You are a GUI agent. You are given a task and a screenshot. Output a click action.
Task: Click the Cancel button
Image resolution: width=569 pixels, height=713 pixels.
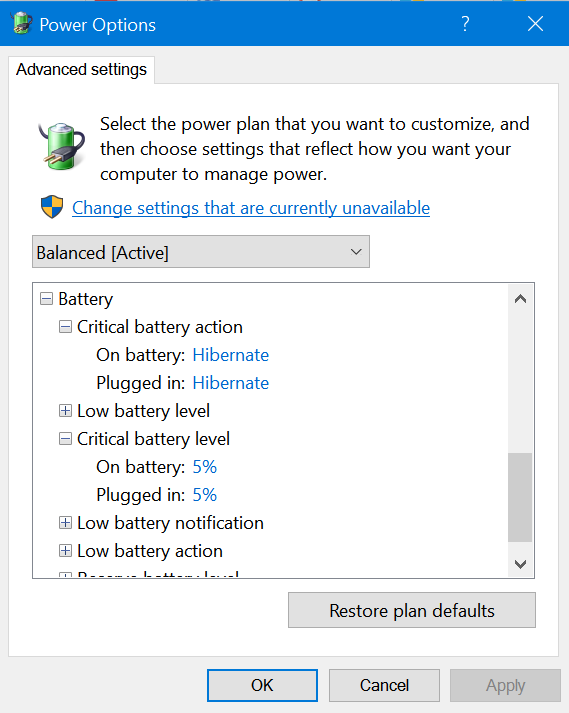tap(384, 685)
